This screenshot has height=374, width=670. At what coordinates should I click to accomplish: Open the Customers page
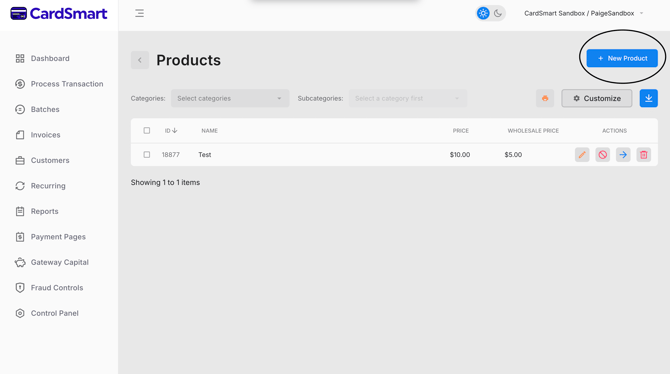[42, 160]
